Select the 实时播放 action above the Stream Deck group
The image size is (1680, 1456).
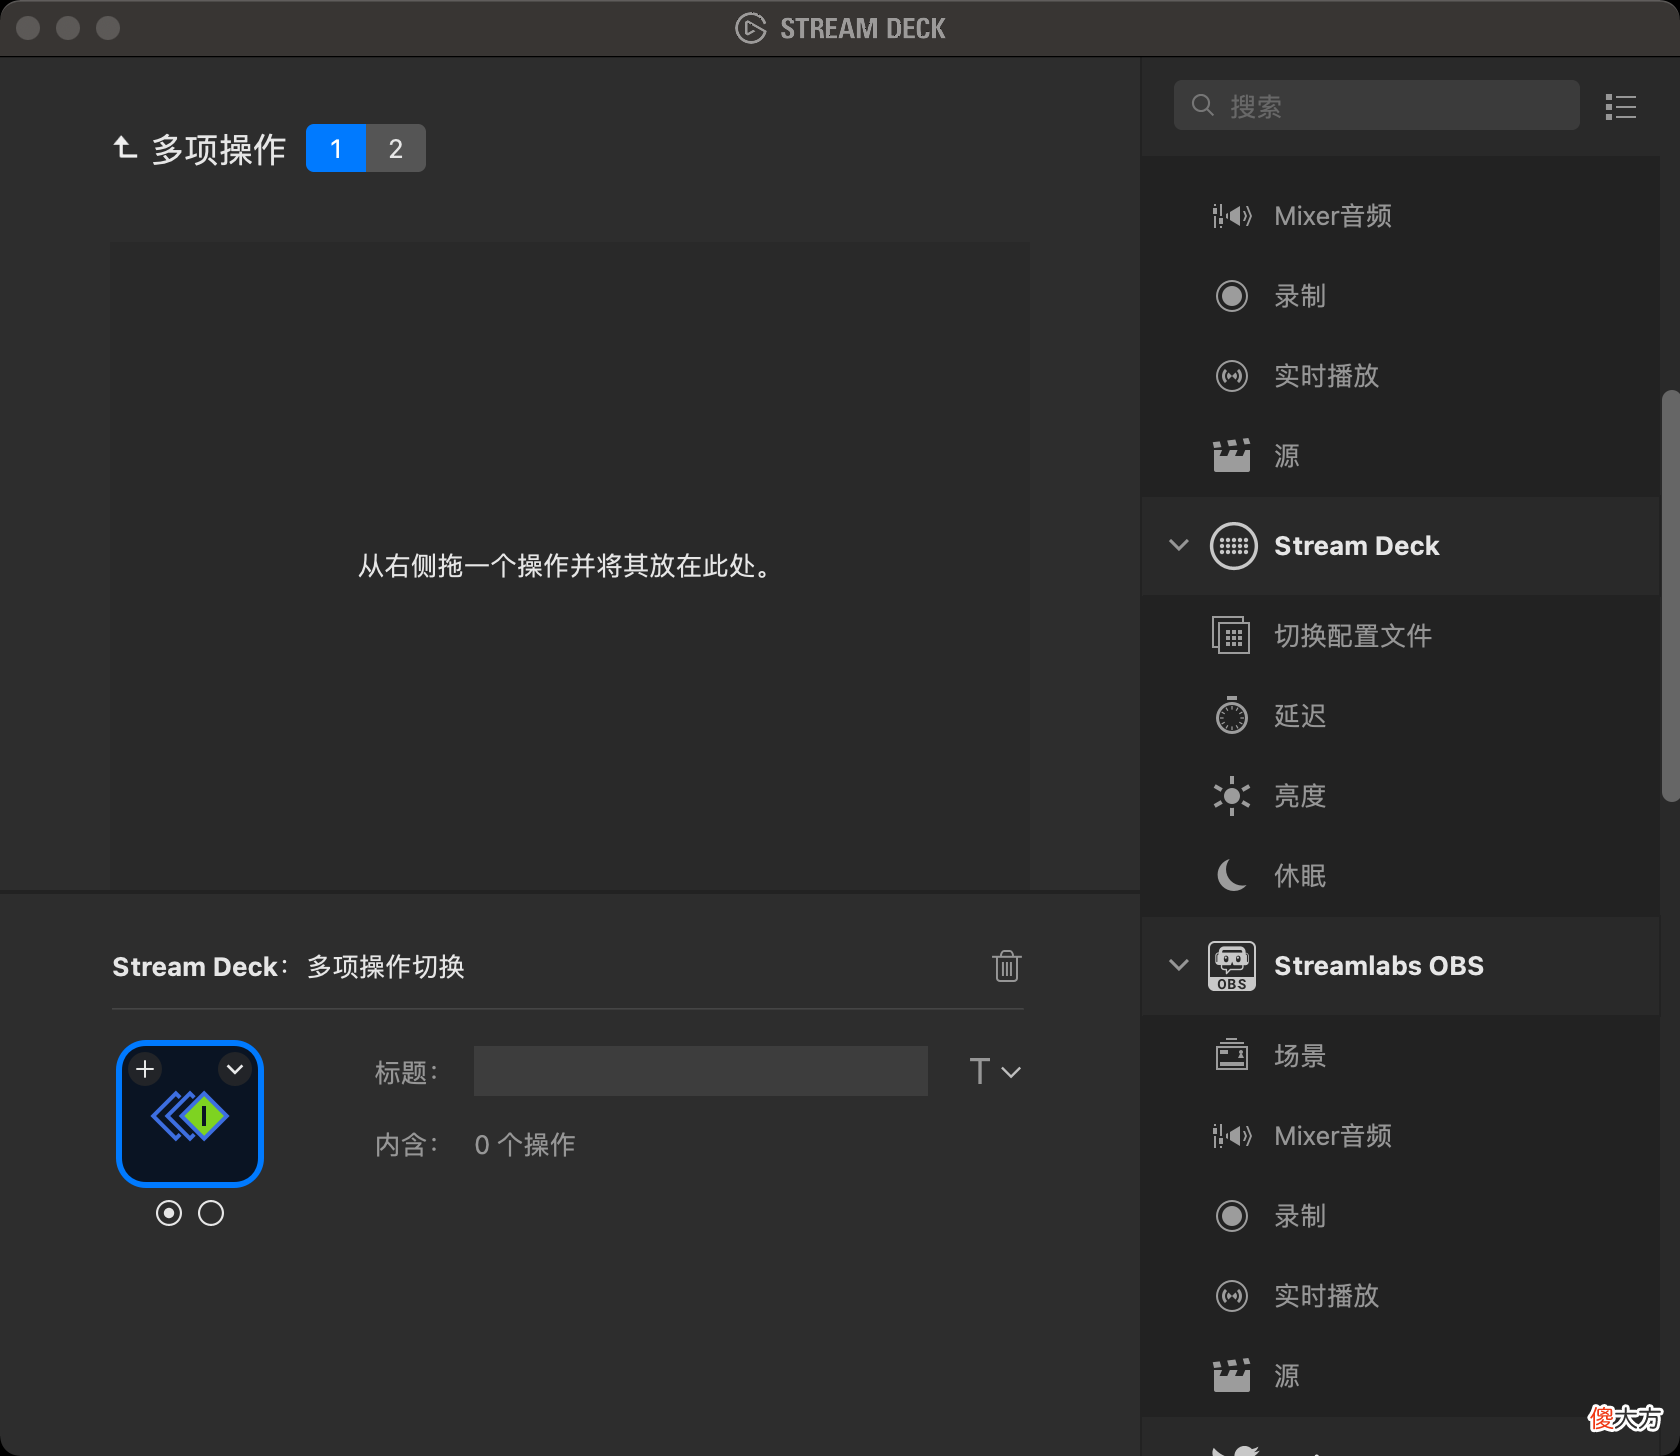pos(1400,376)
